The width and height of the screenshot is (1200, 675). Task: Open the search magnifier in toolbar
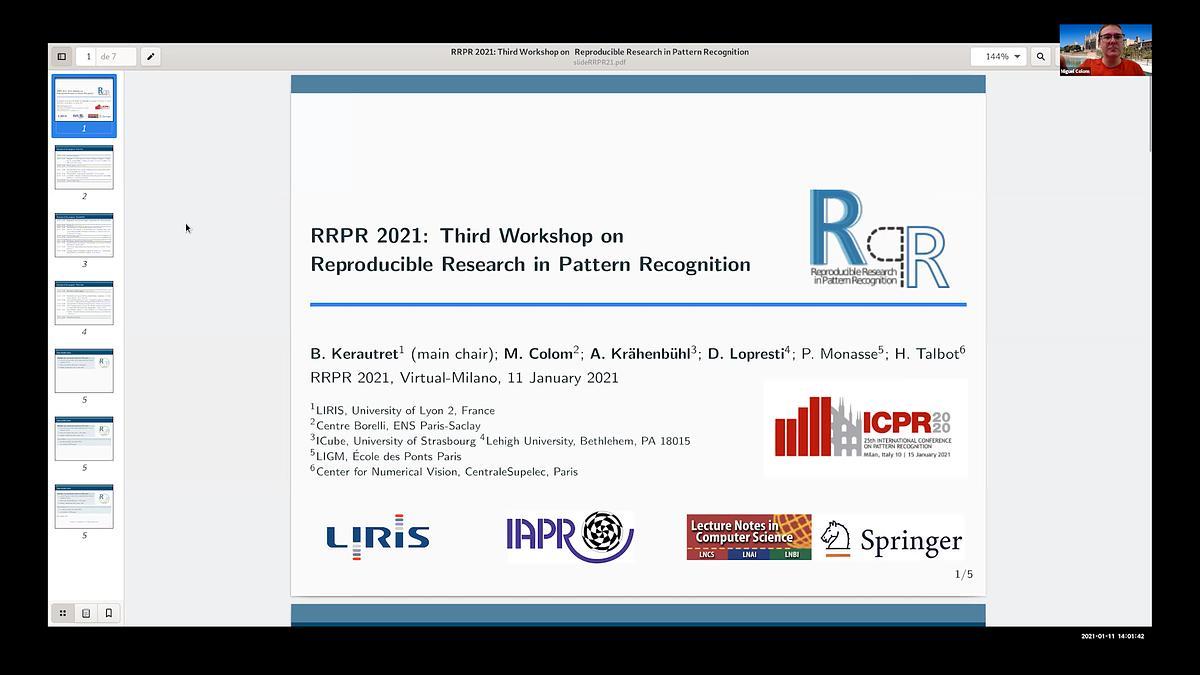tap(1041, 57)
